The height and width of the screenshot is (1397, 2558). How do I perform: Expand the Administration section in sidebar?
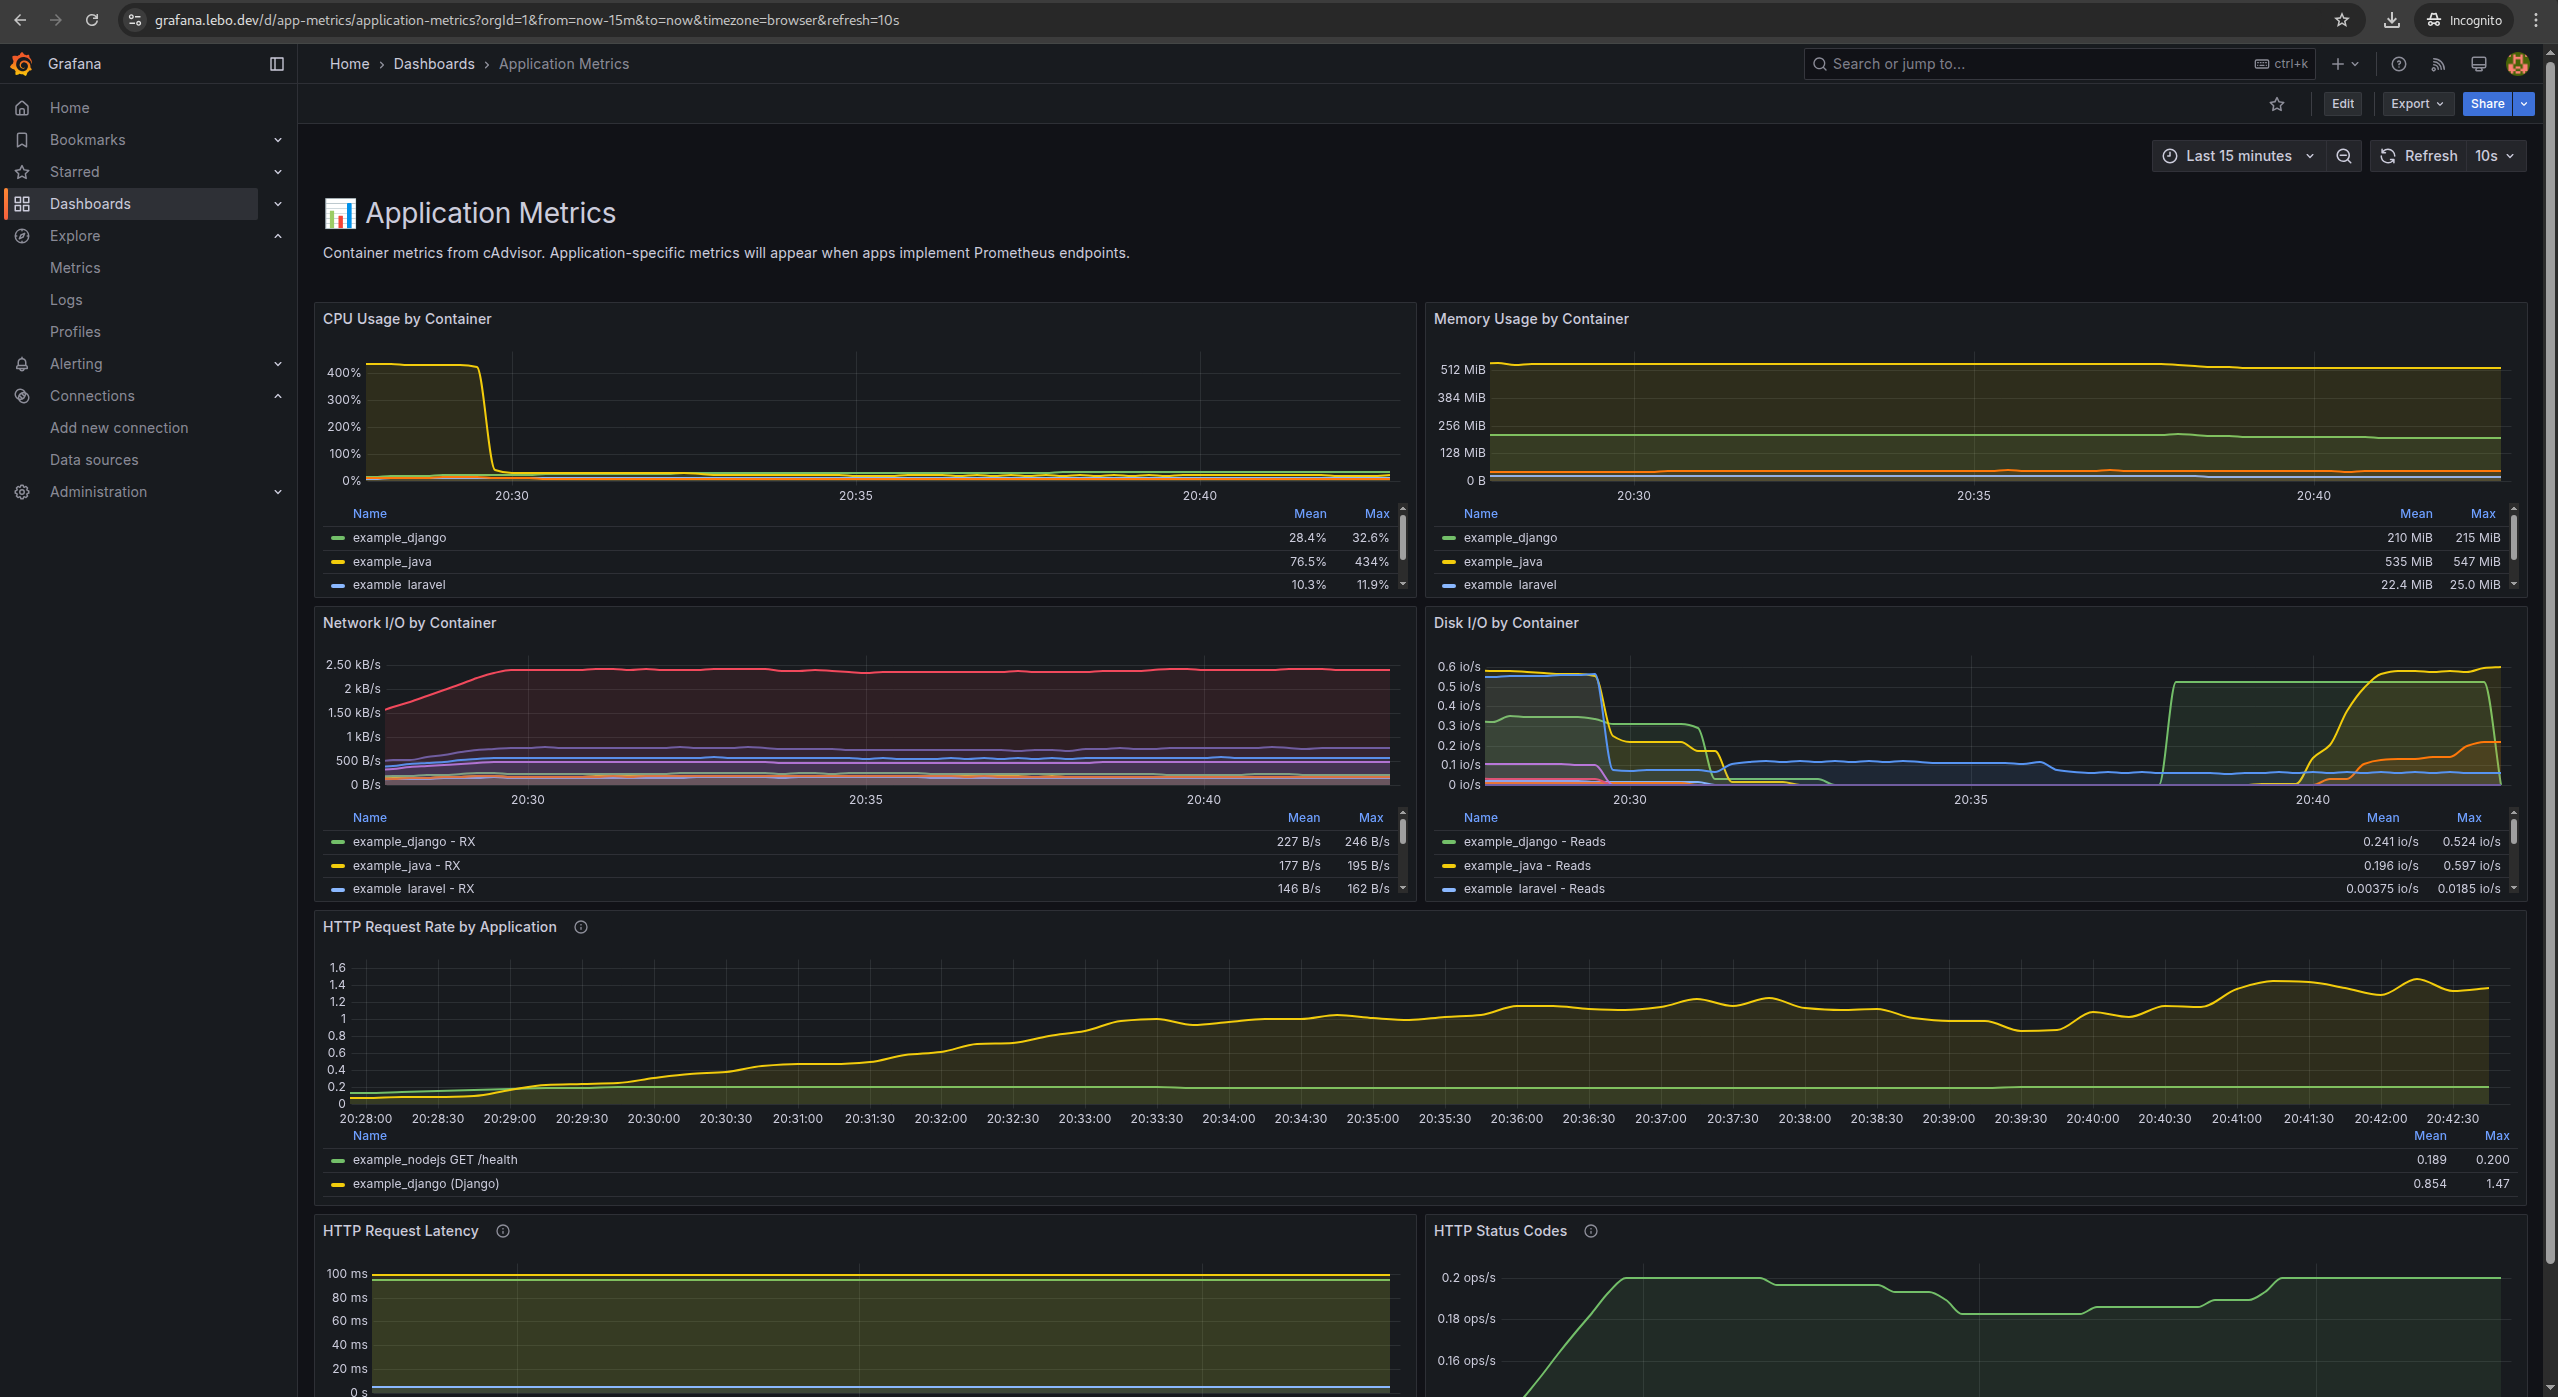point(277,491)
